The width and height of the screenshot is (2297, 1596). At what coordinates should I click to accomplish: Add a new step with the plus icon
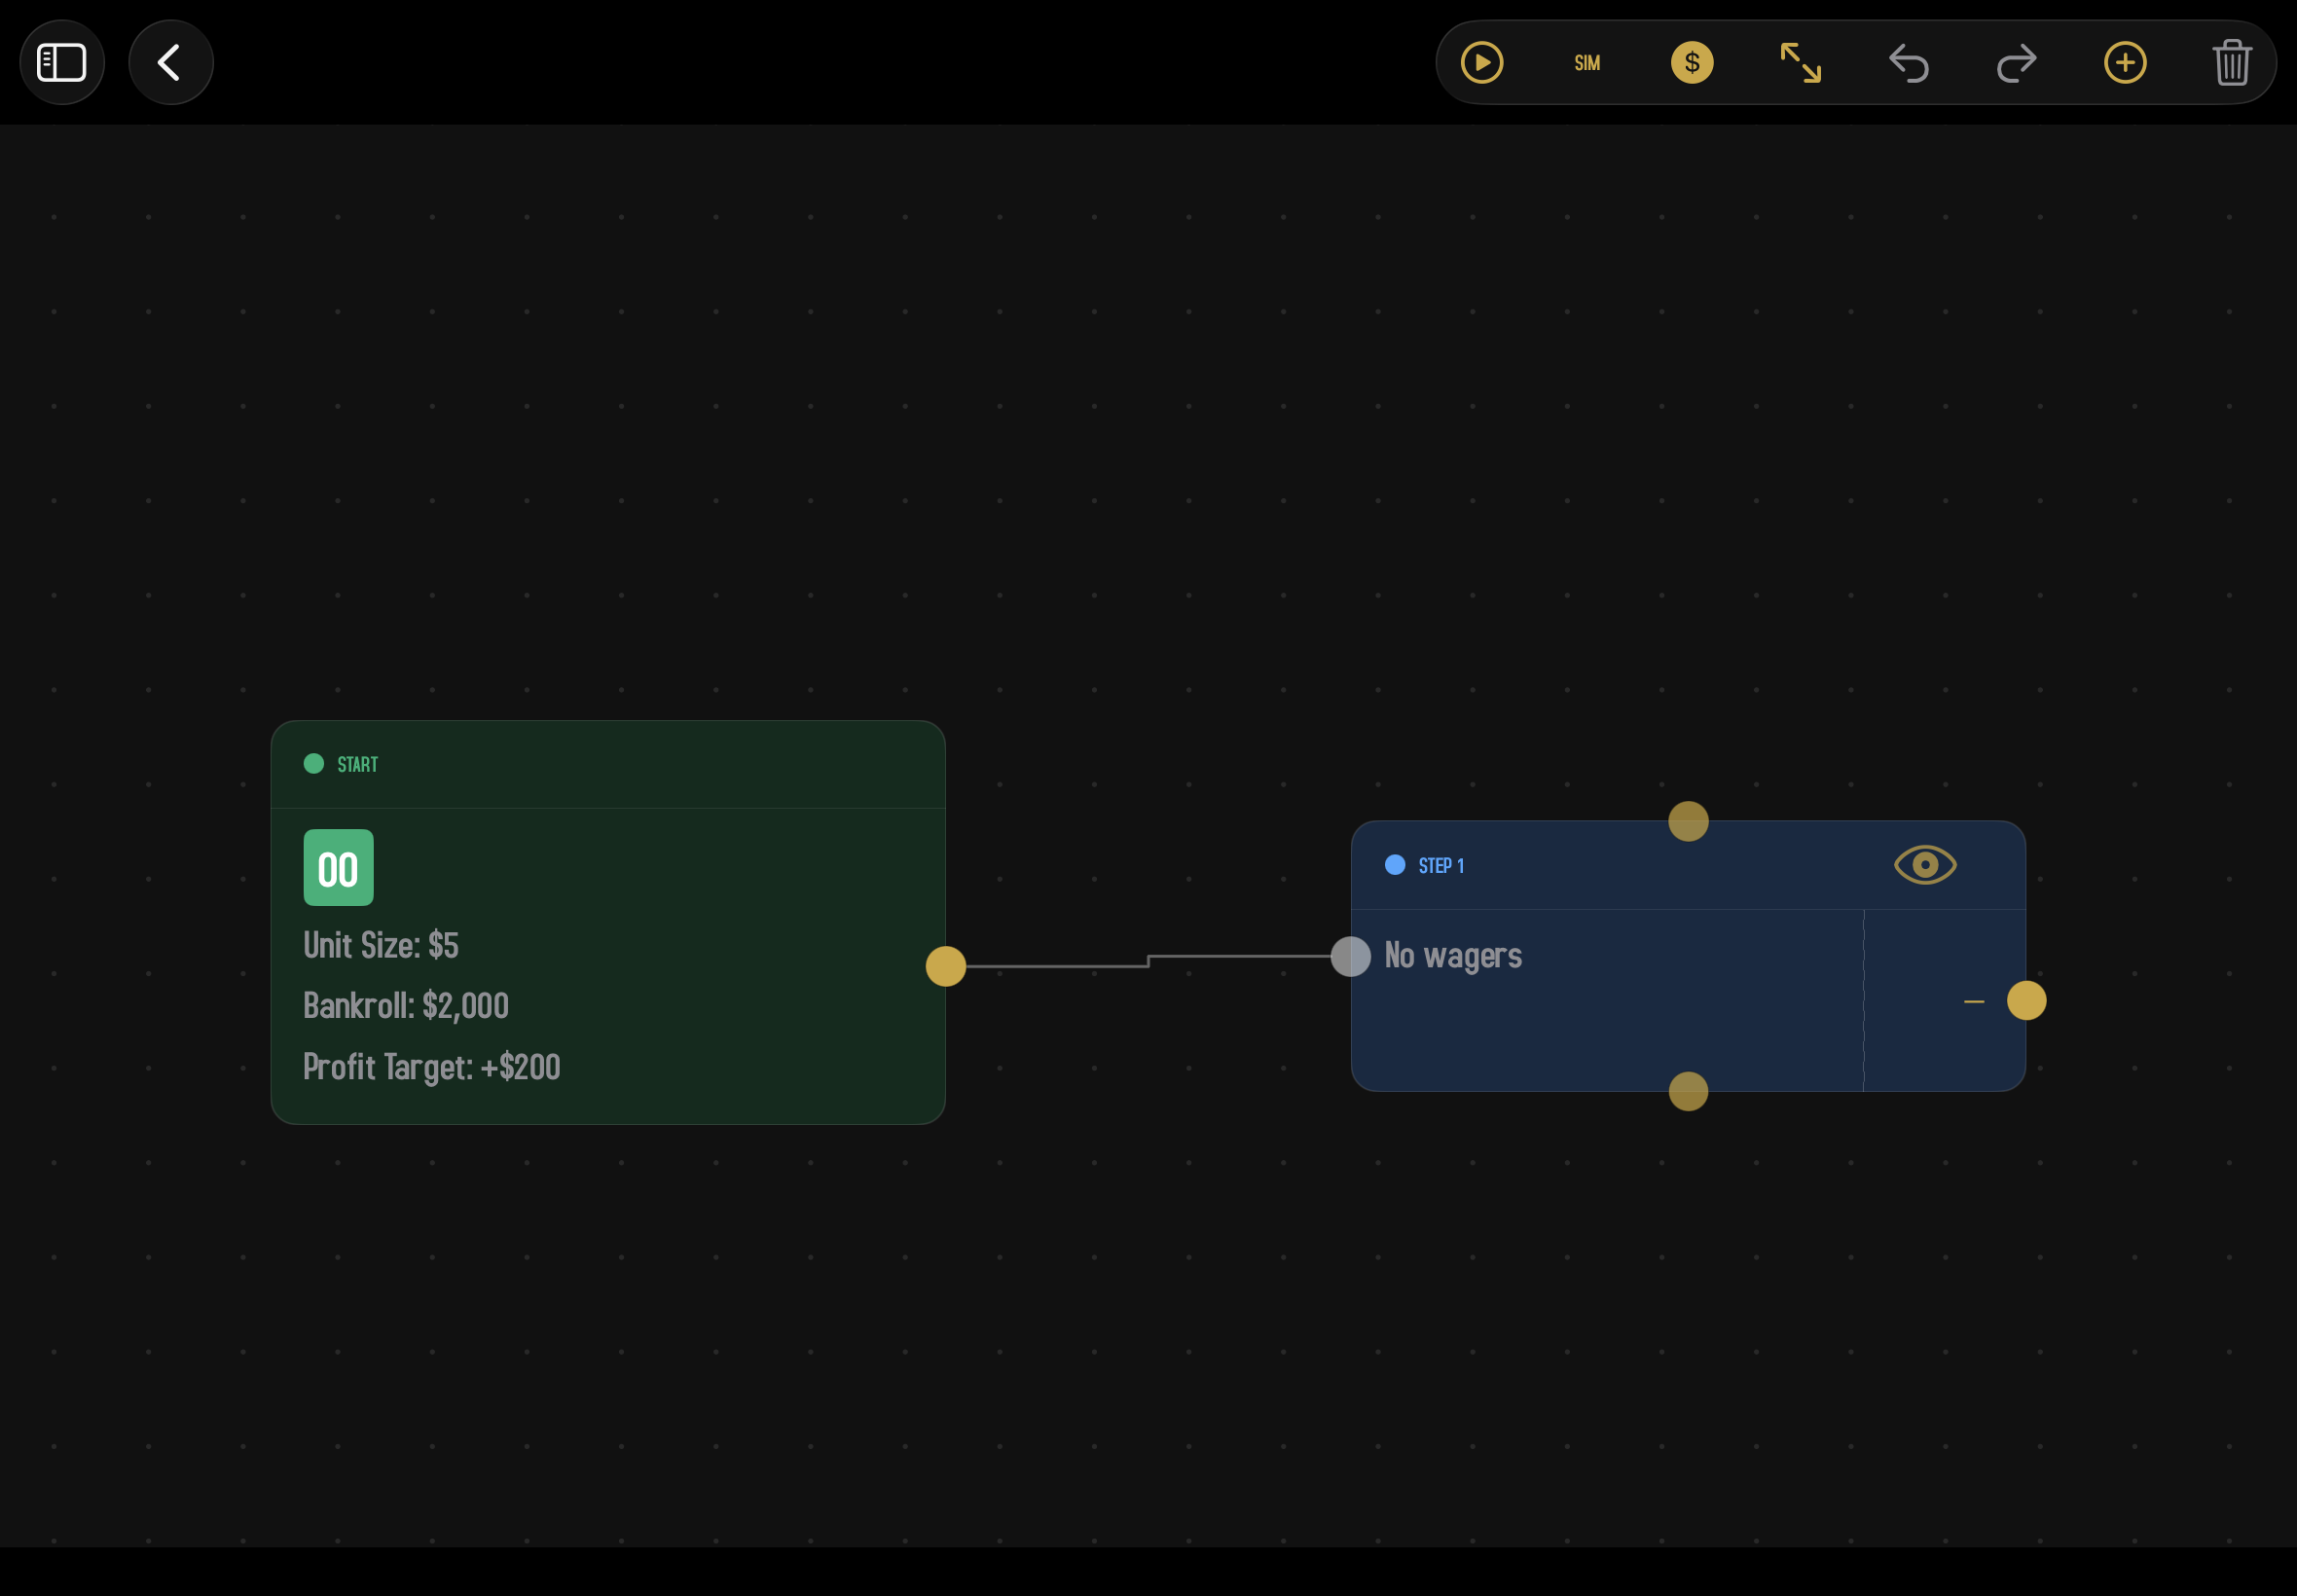click(2125, 62)
